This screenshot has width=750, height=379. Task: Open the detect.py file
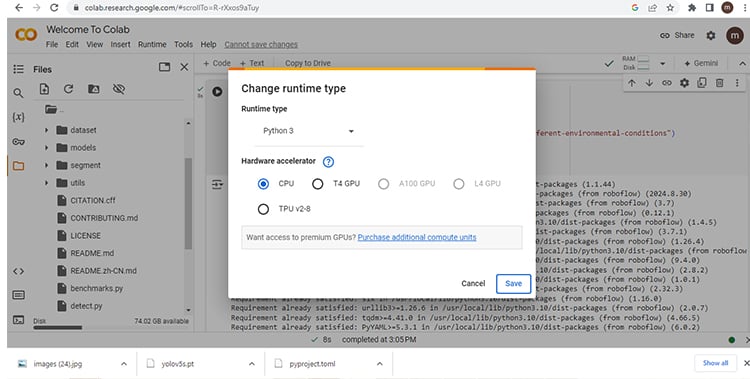coord(86,306)
